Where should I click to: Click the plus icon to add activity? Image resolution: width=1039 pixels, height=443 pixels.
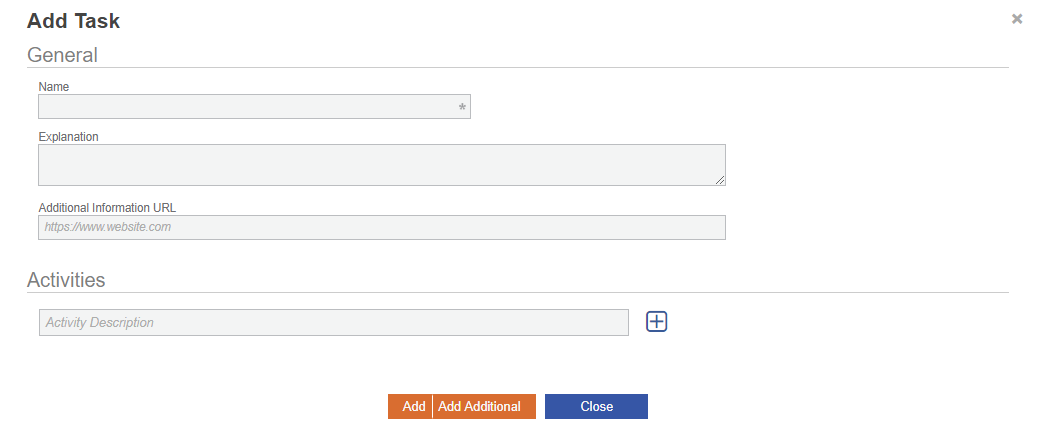click(x=656, y=321)
